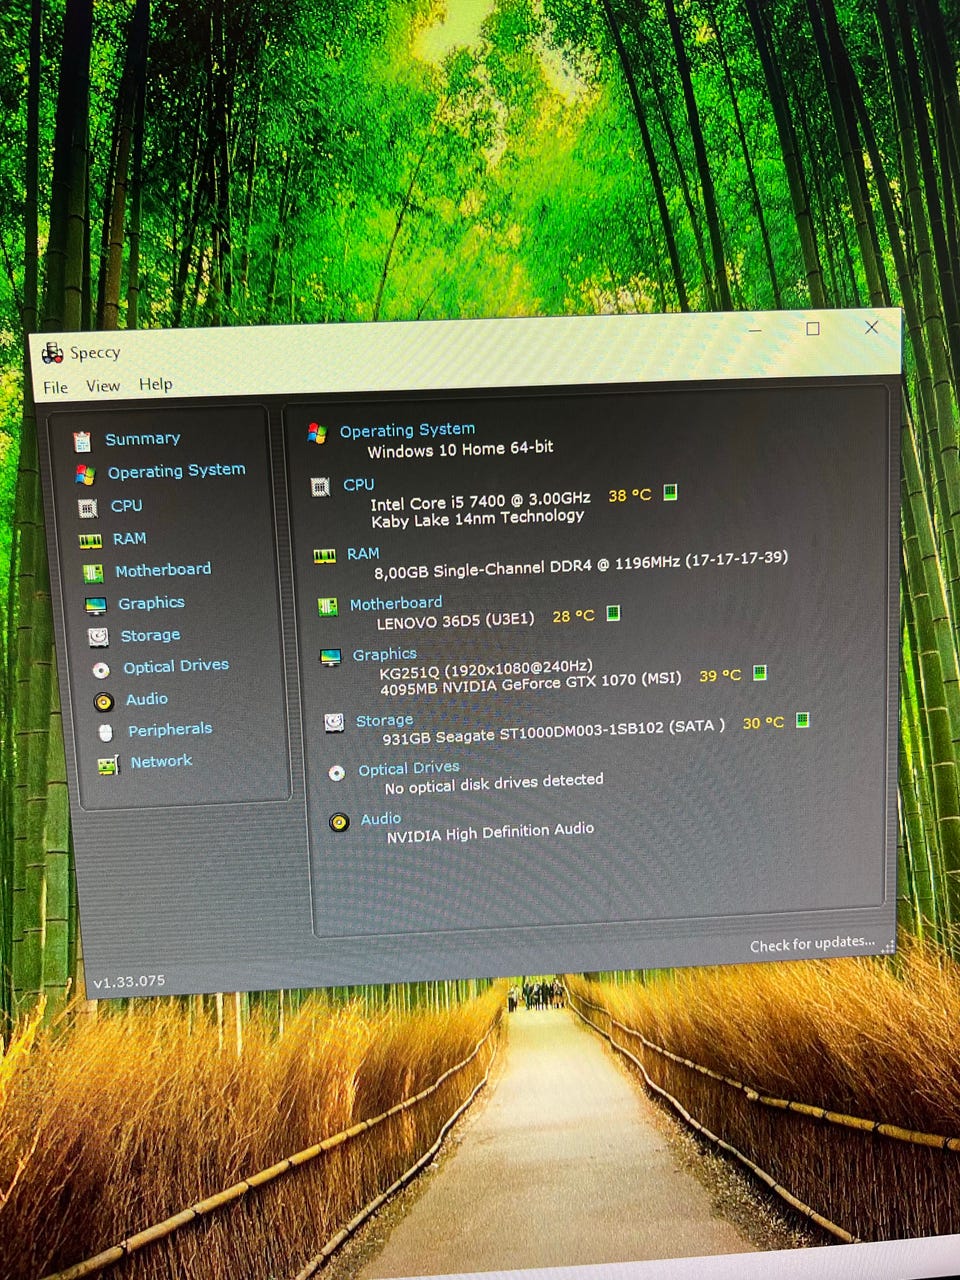Viewport: 960px width, 1280px height.
Task: Open the Operating System heading link in summary
Action: (407, 430)
